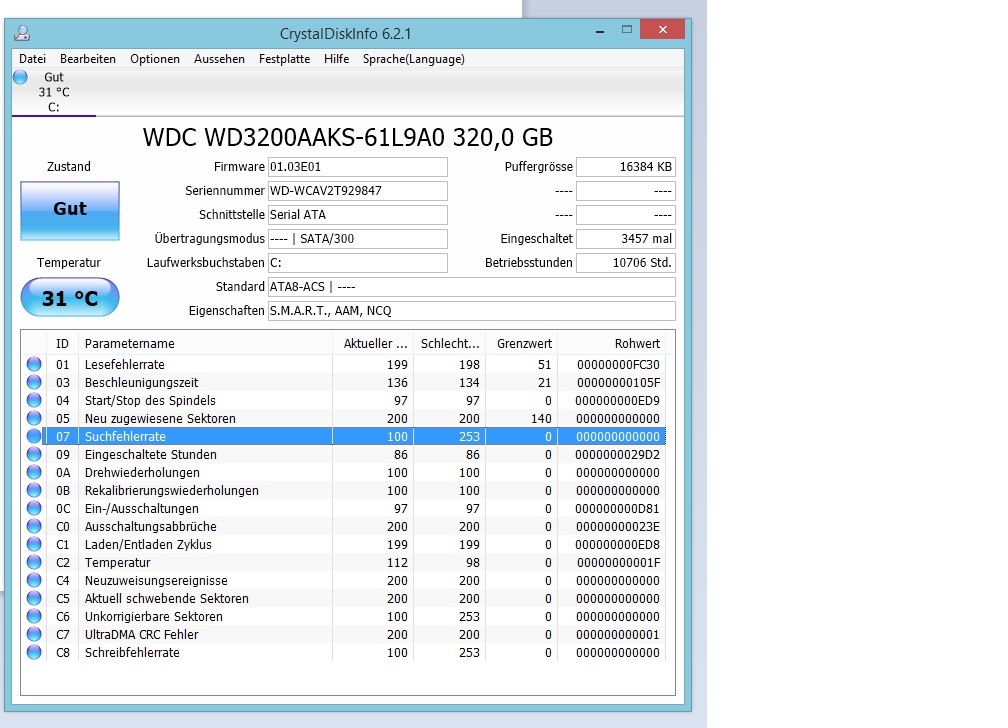Screen dimensions: 1008x728
Task: Click the status icon of Eingeschaltete Stunden
Action: tap(34, 455)
